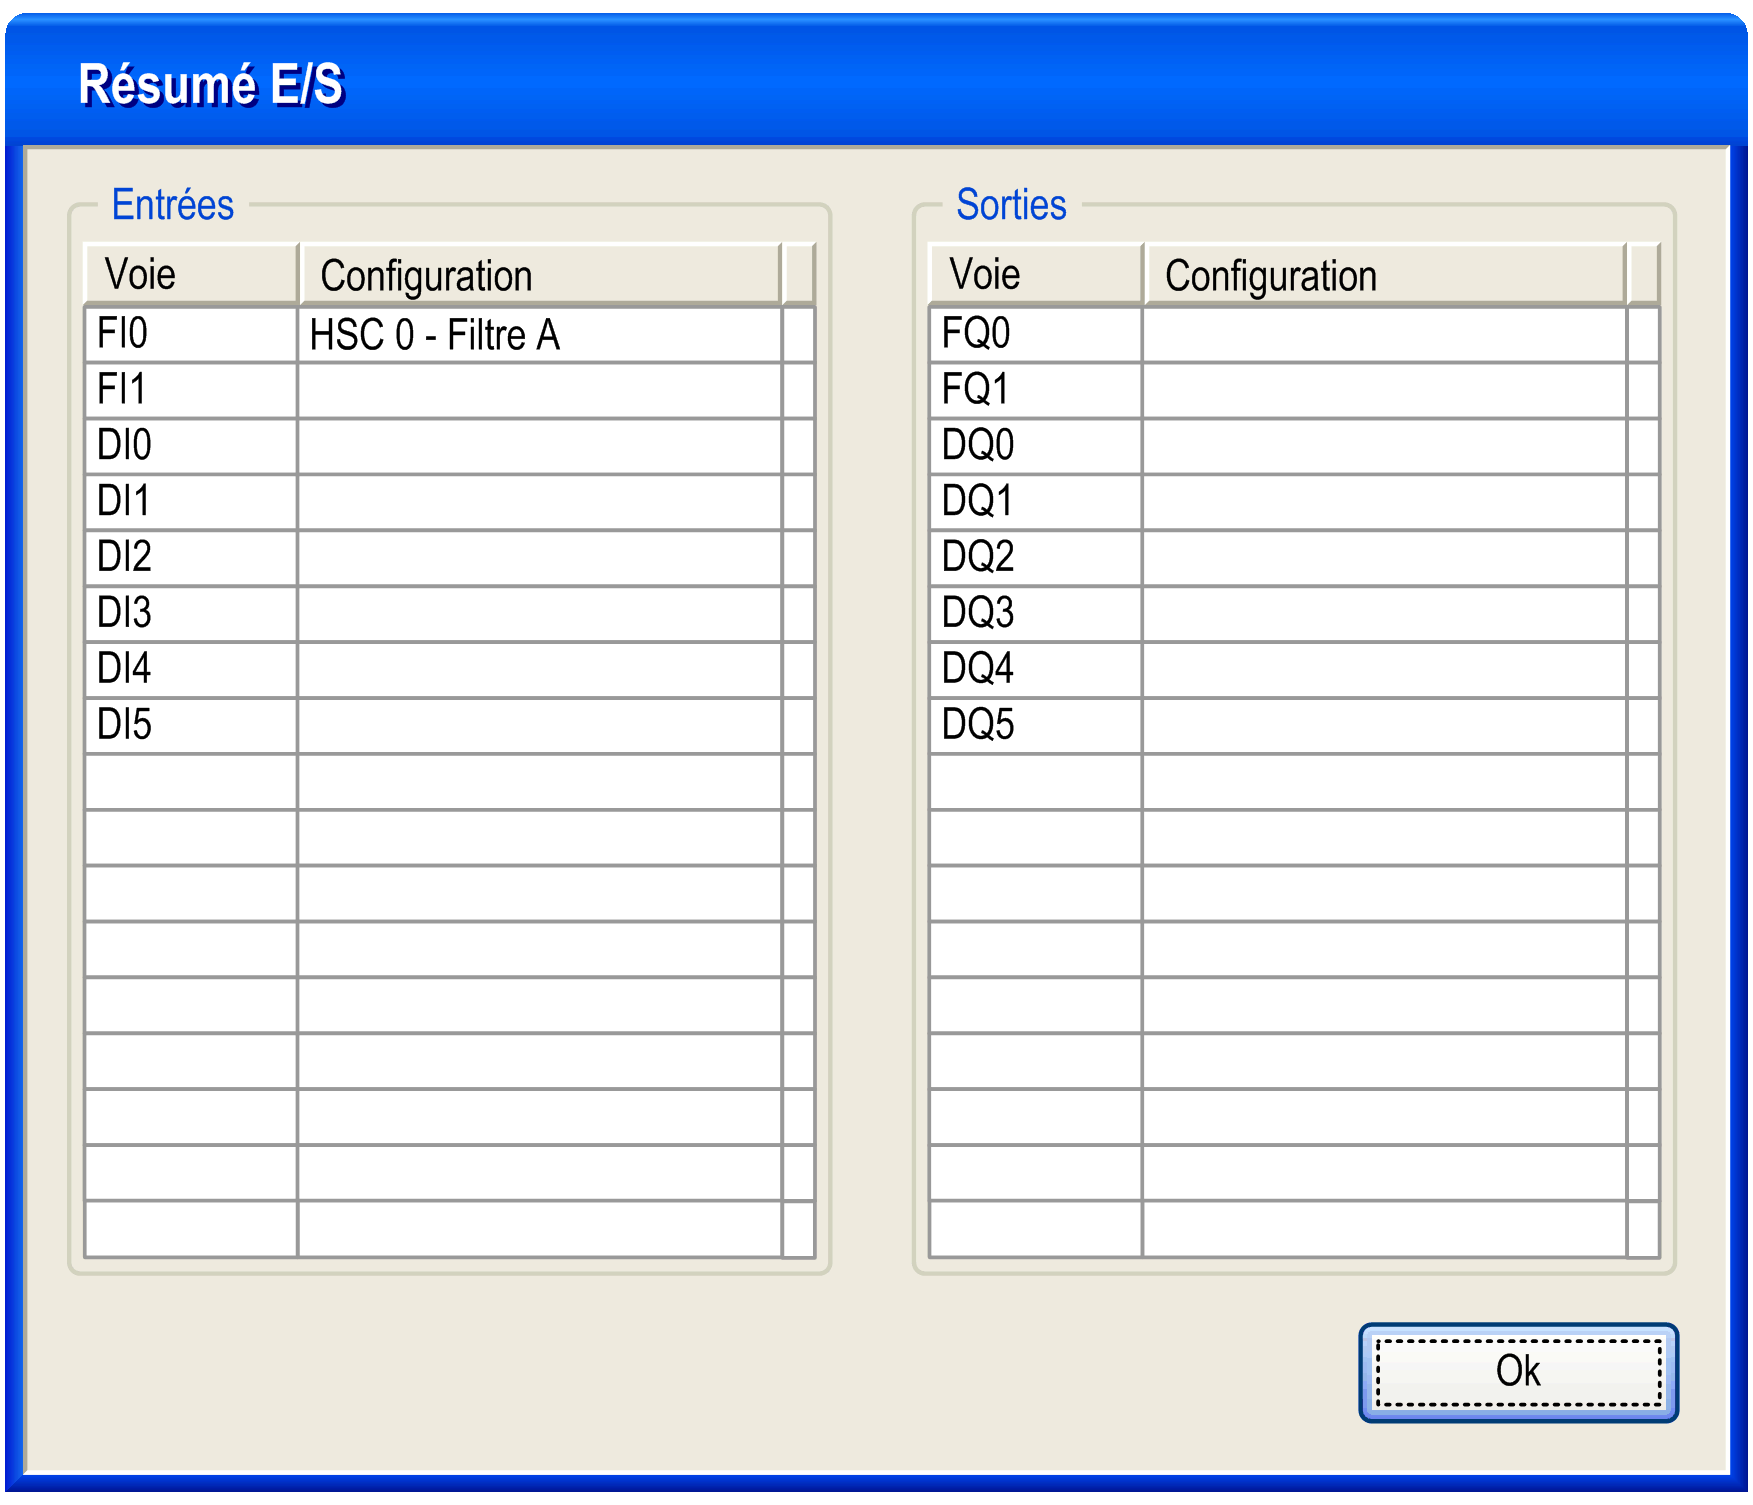The height and width of the screenshot is (1505, 1753).
Task: Select DI0 in the Entrées table
Action: (x=190, y=446)
